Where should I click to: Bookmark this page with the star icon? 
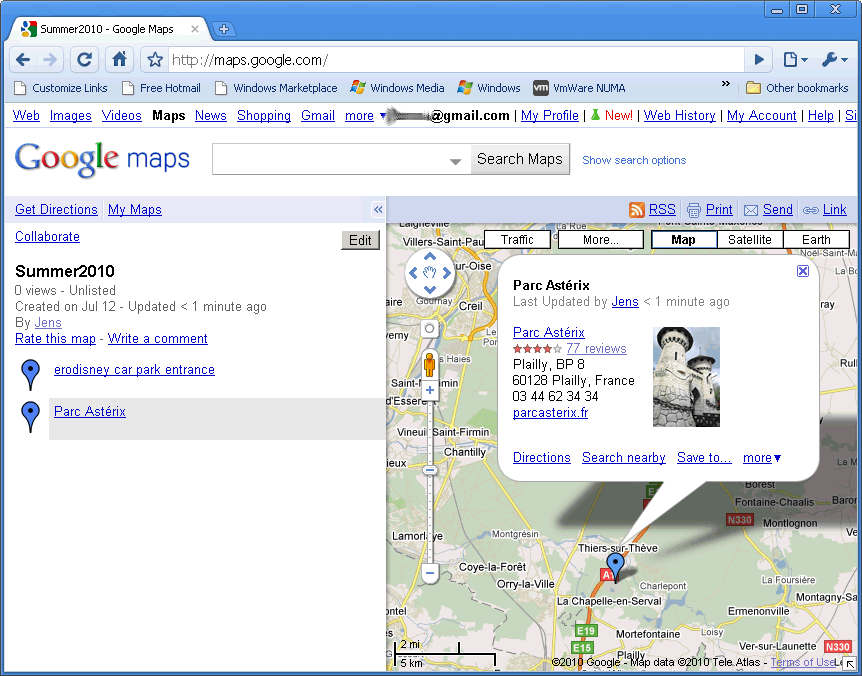[155, 59]
